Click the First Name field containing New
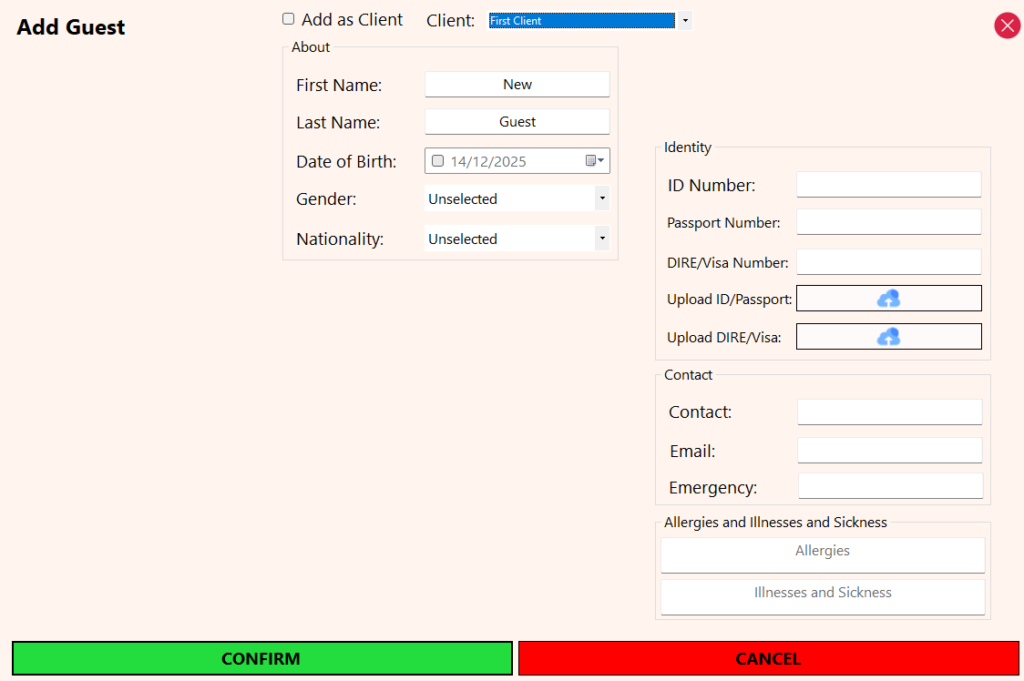The image size is (1024, 681). pyautogui.click(x=517, y=85)
